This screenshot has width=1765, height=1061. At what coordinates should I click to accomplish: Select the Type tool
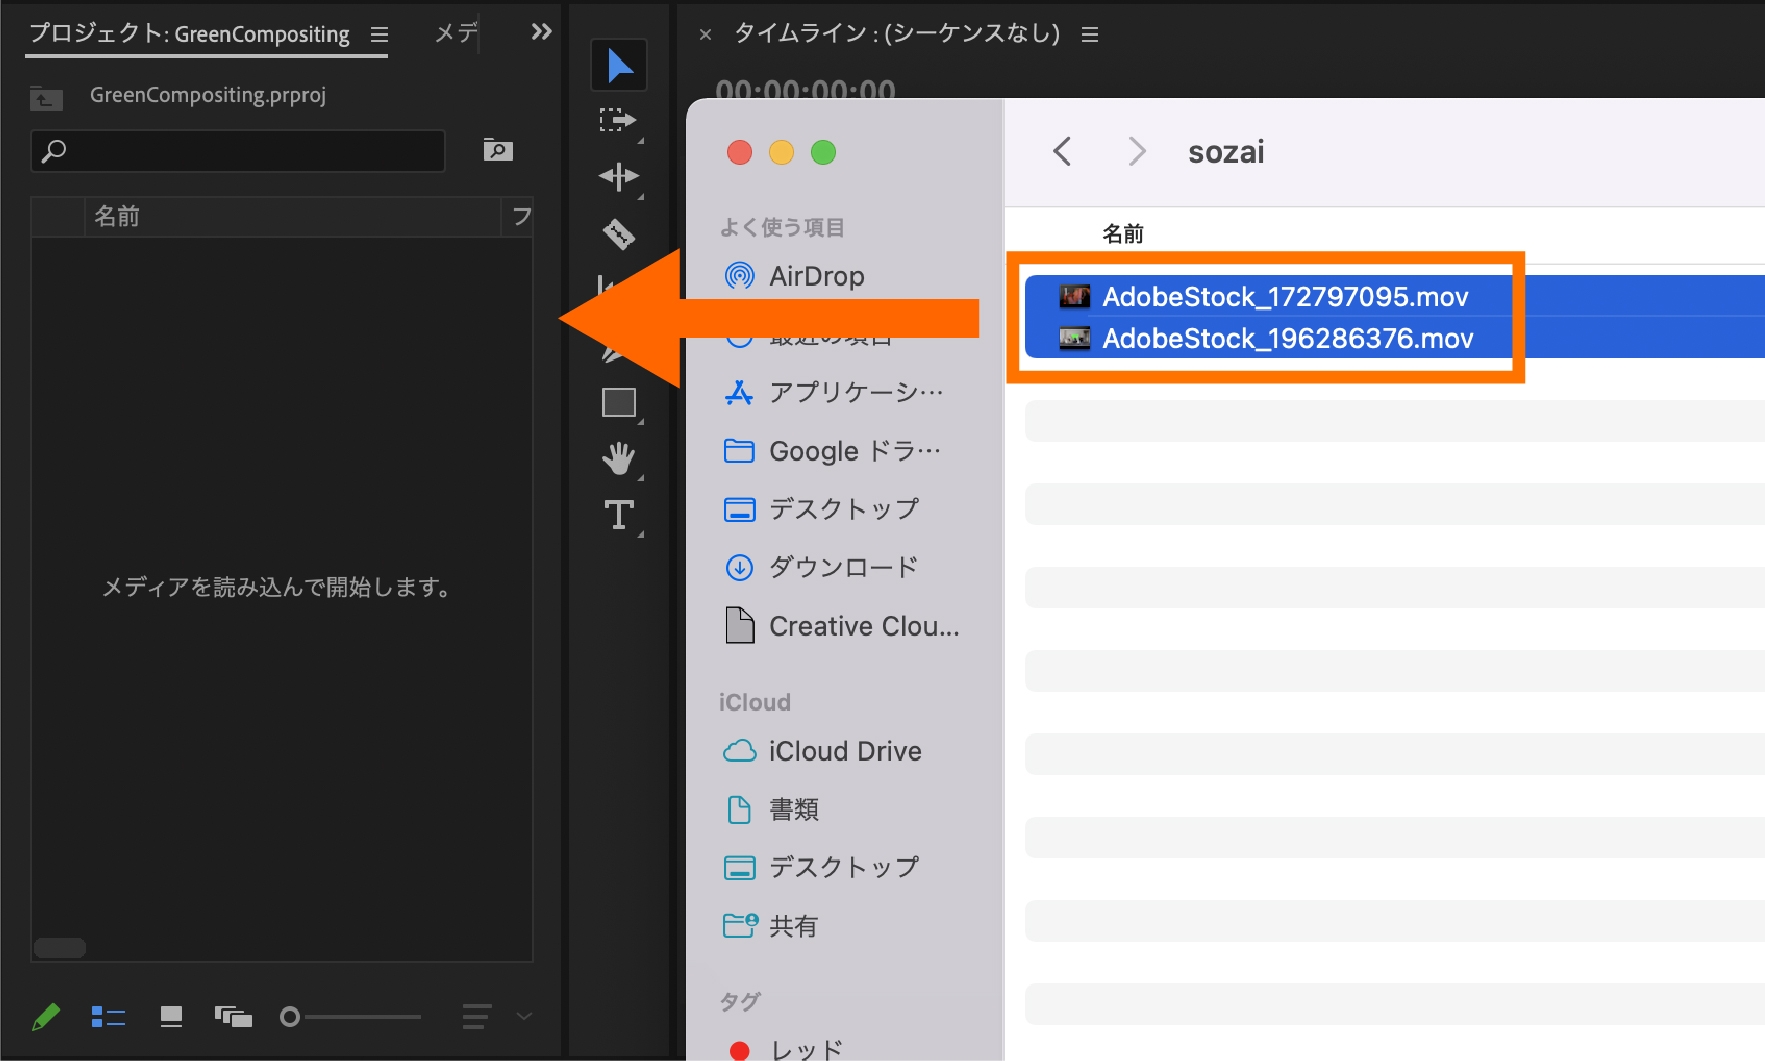pos(619,515)
